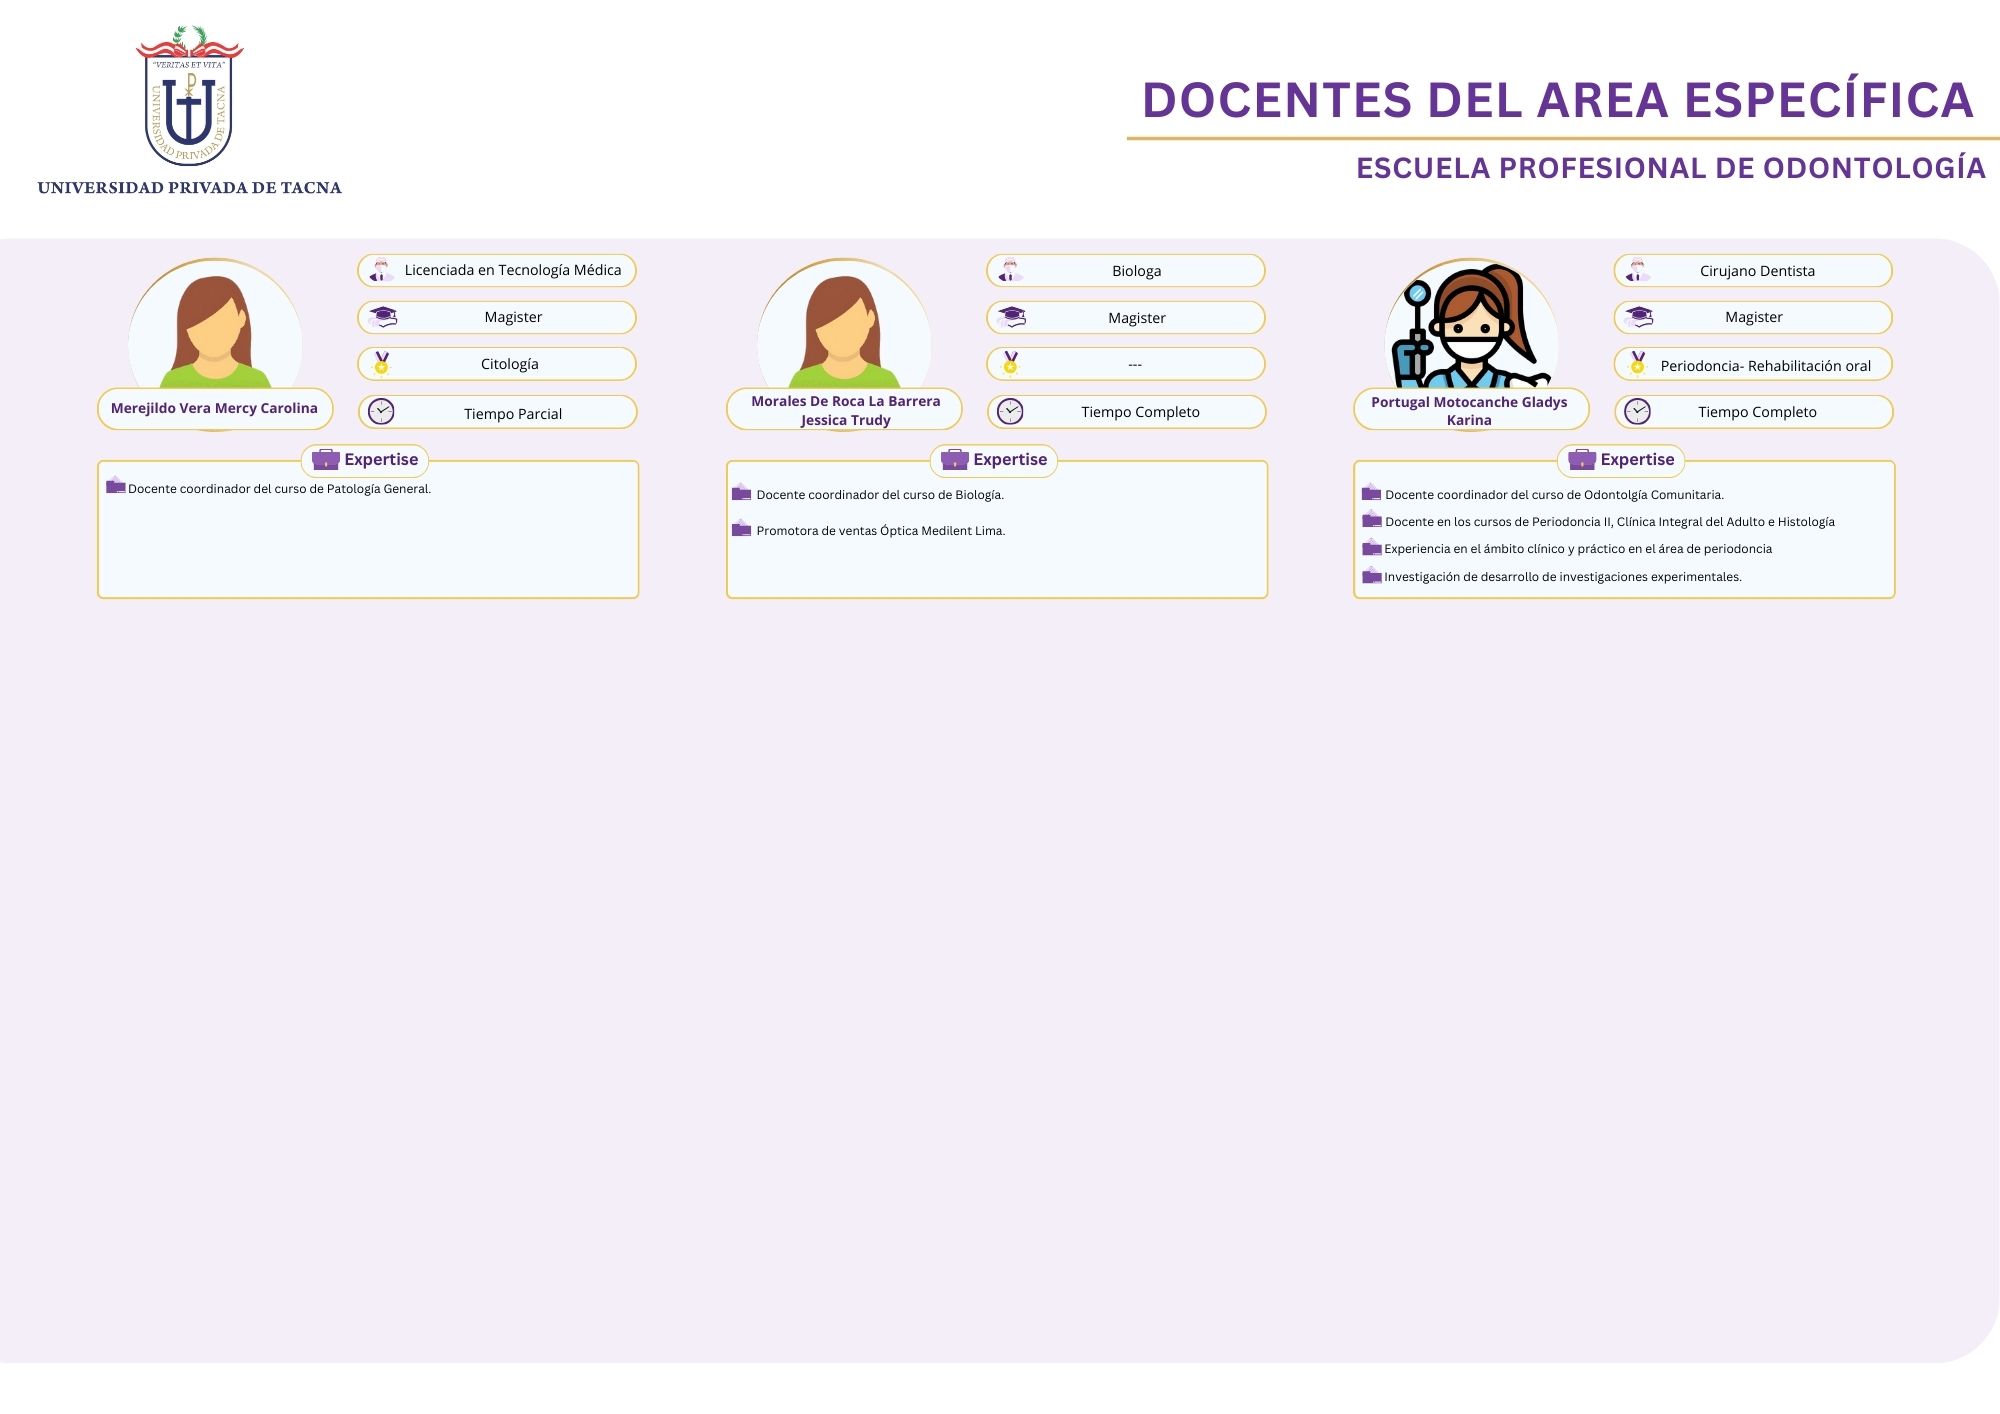Click the Tiempo Parcial label
The width and height of the screenshot is (2000, 1414).
pos(513,413)
